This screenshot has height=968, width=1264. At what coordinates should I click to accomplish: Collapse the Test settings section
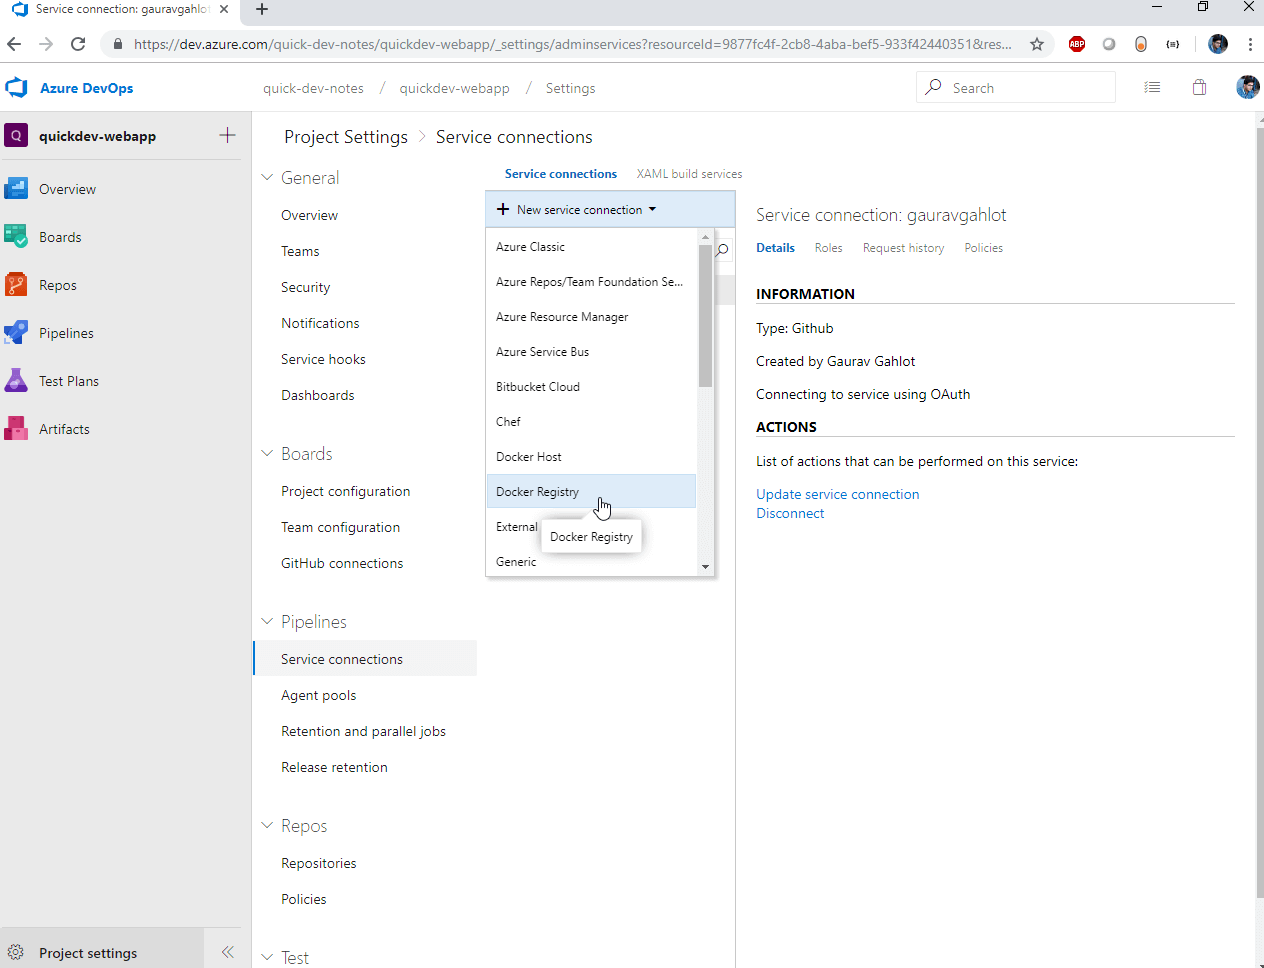click(267, 957)
